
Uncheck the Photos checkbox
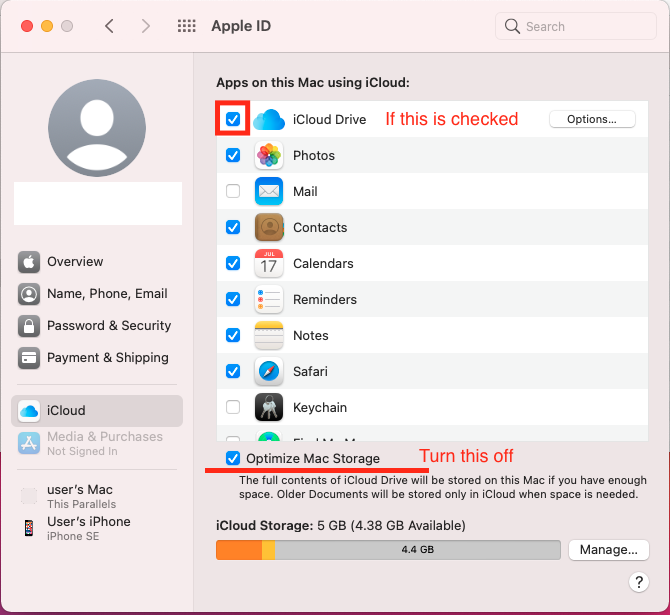[x=233, y=155]
